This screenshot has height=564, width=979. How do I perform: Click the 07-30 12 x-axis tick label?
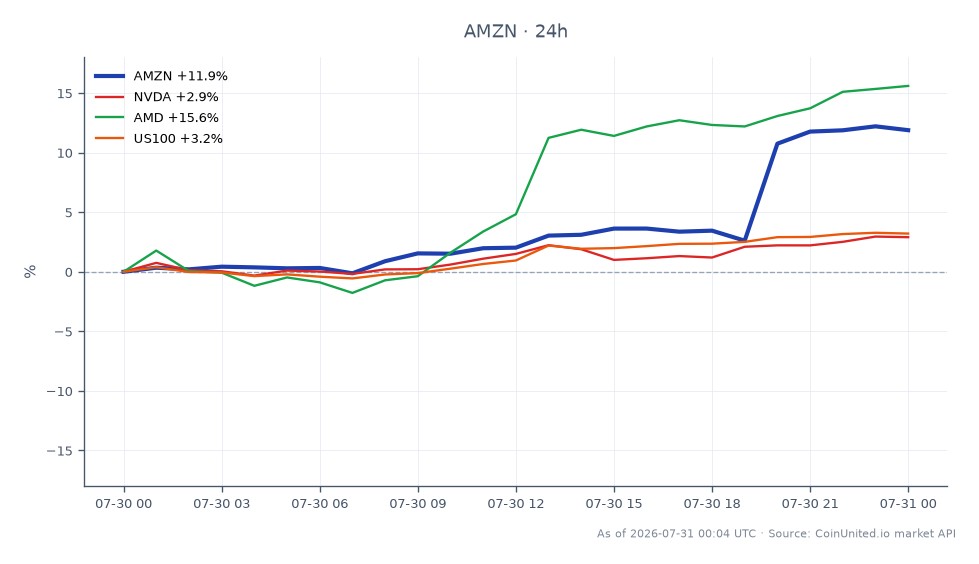click(516, 504)
